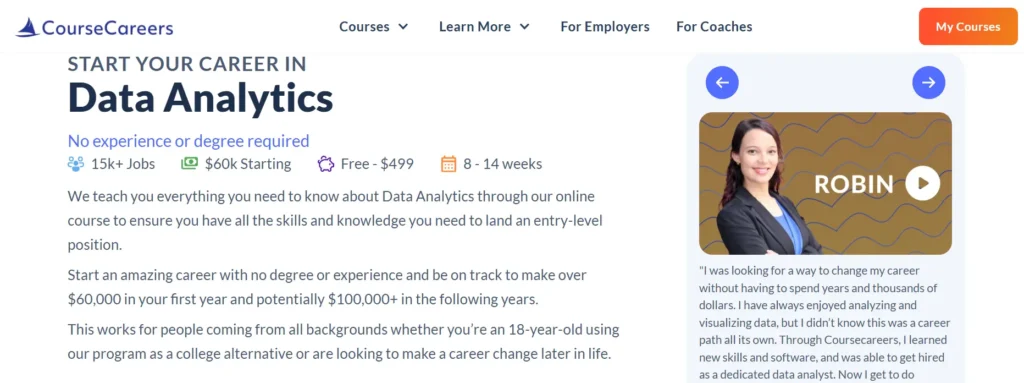Click the orange My Courses button
The image size is (1024, 383).
click(968, 27)
